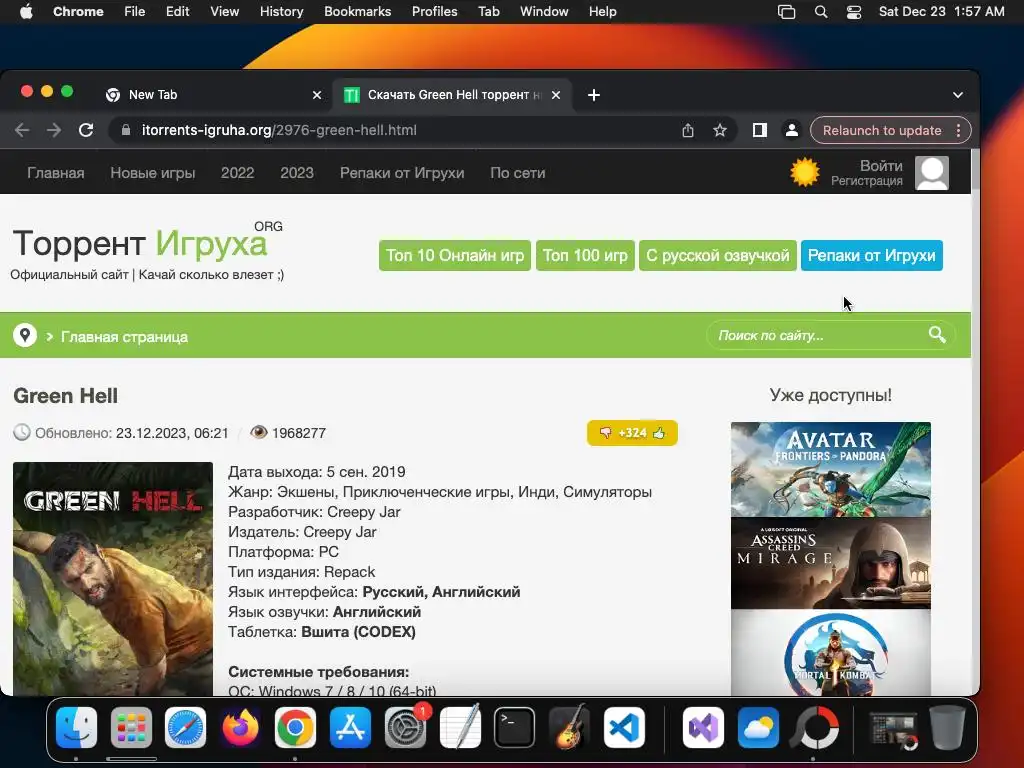The height and width of the screenshot is (768, 1024).
Task: Click the thumbs up rating
Action: click(659, 433)
